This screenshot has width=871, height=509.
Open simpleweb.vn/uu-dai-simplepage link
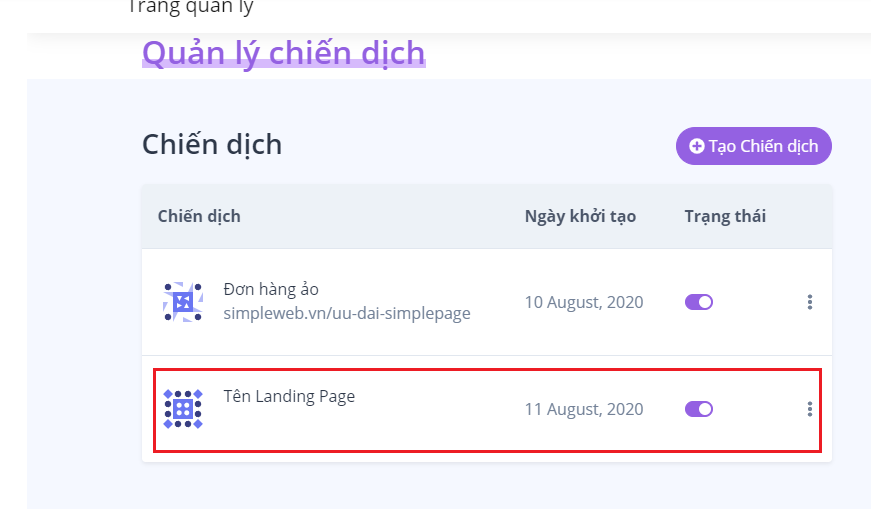(x=347, y=313)
